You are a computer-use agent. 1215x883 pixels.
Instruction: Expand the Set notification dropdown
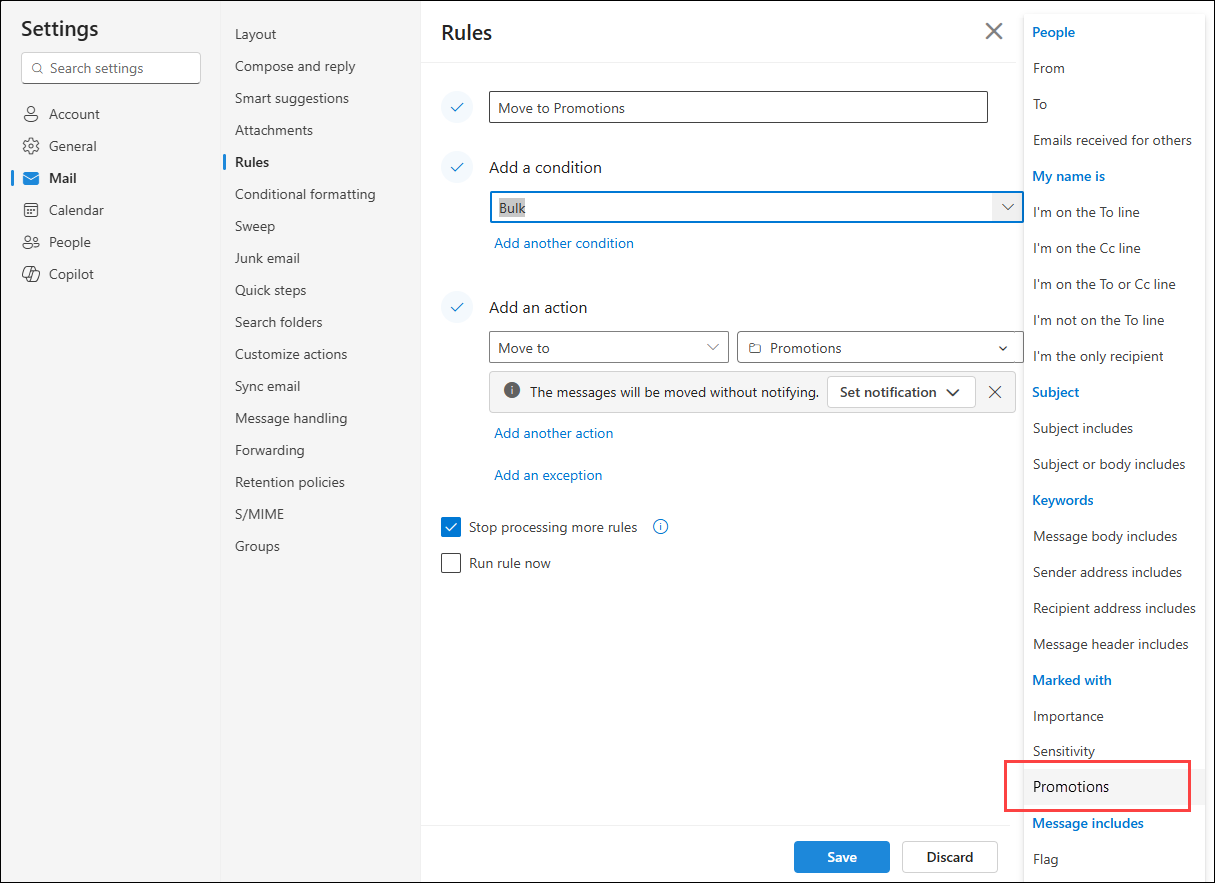(901, 392)
